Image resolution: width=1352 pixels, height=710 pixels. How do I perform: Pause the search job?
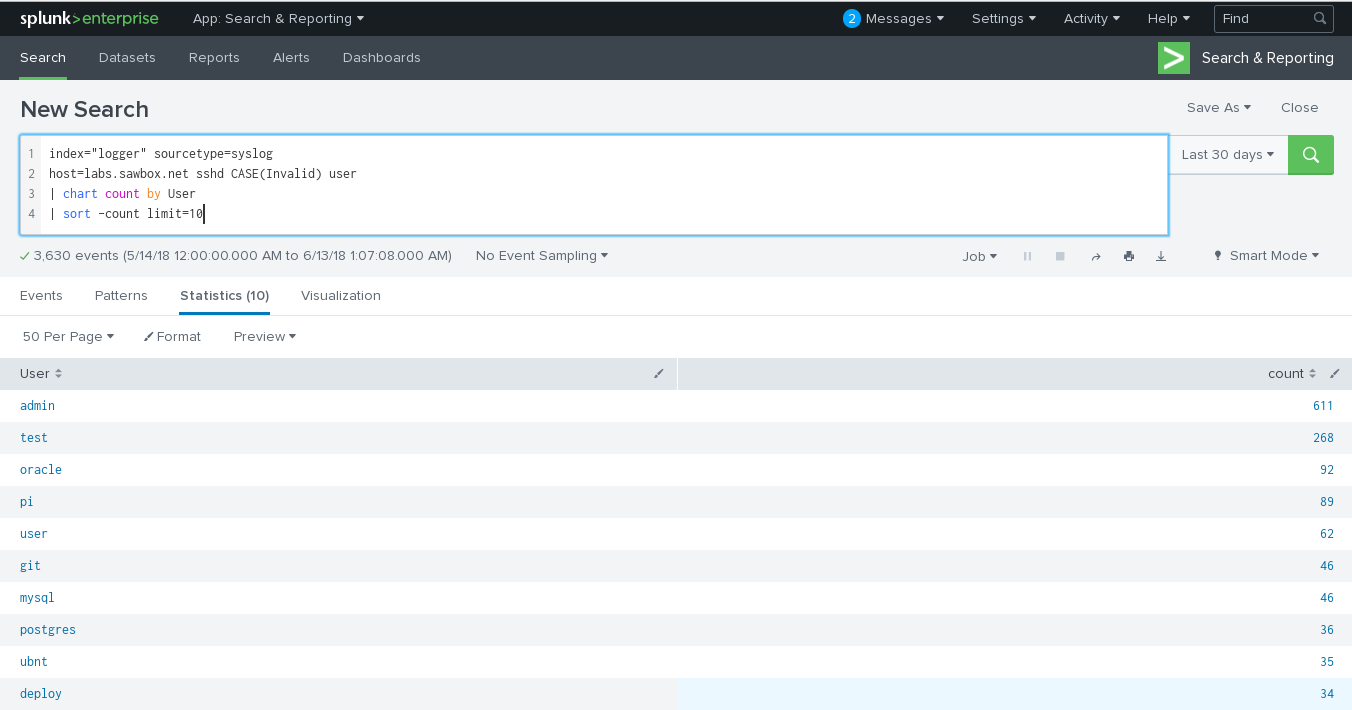[x=1027, y=257]
